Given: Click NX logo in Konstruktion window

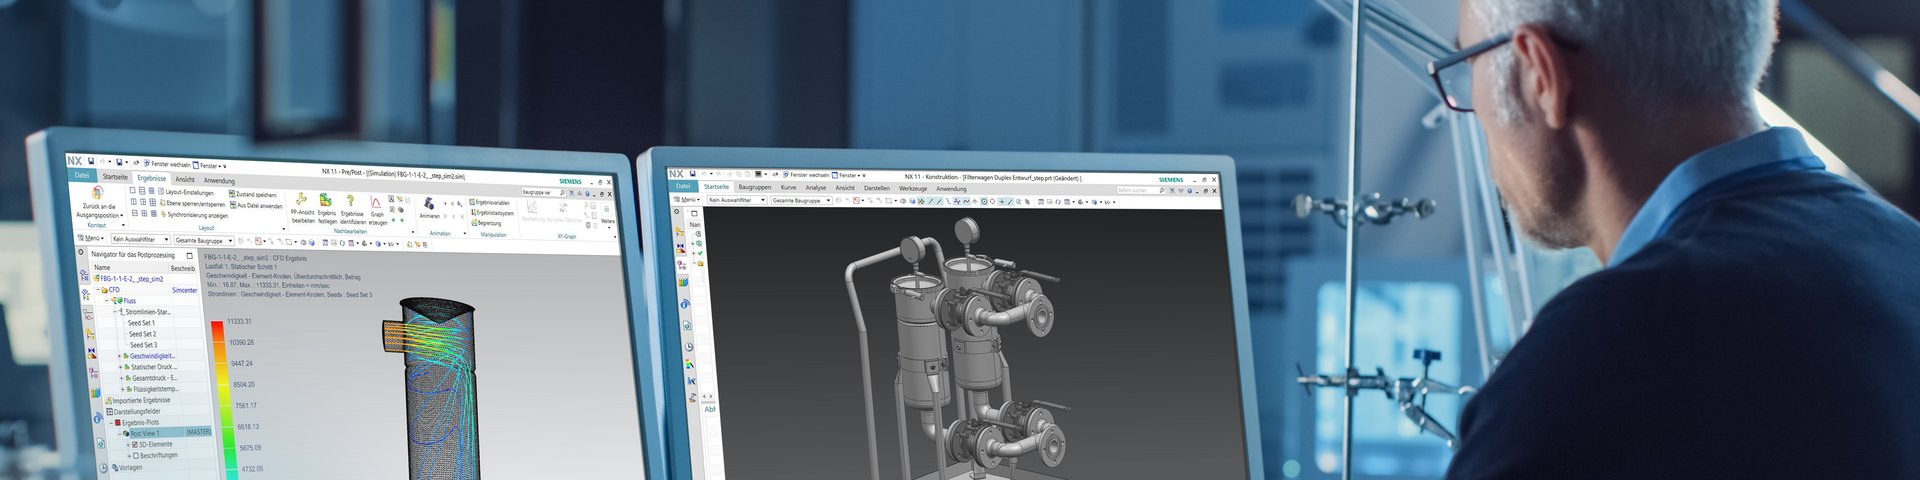Looking at the screenshot, I should click(x=677, y=174).
